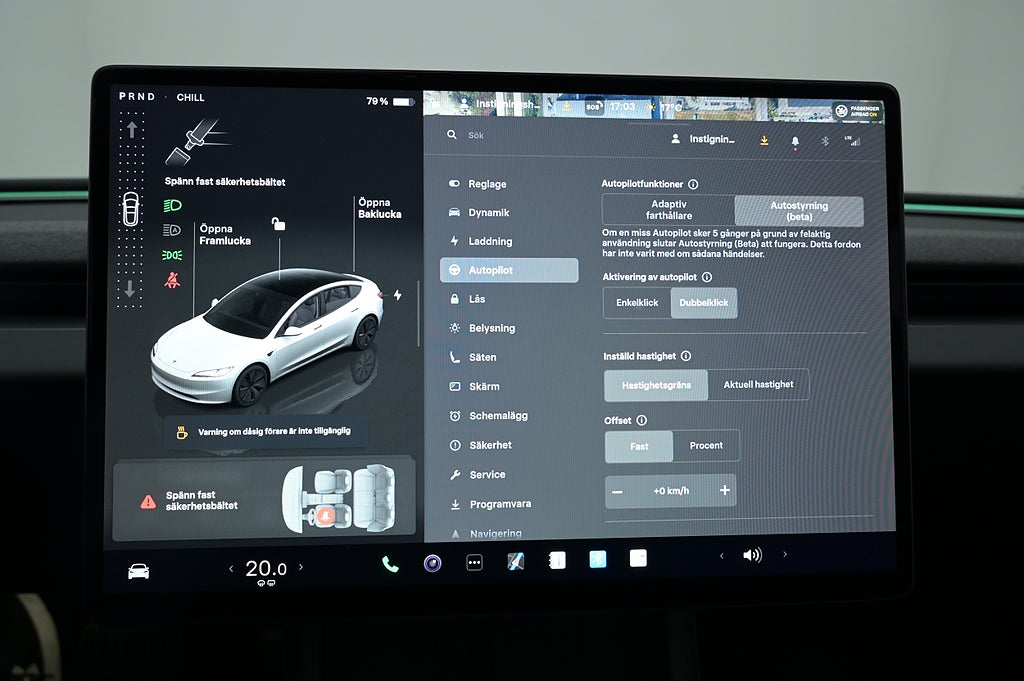Raise temperature with right arrow

[301, 568]
